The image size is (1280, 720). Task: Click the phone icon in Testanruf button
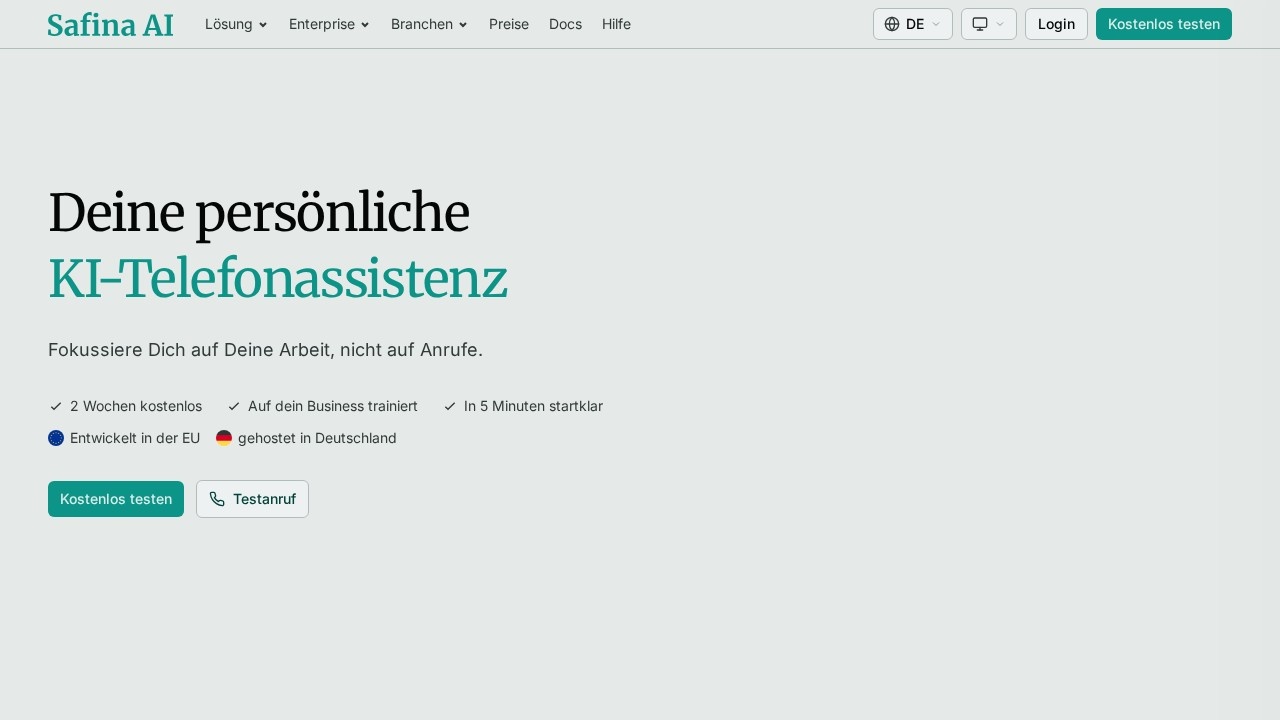[217, 499]
